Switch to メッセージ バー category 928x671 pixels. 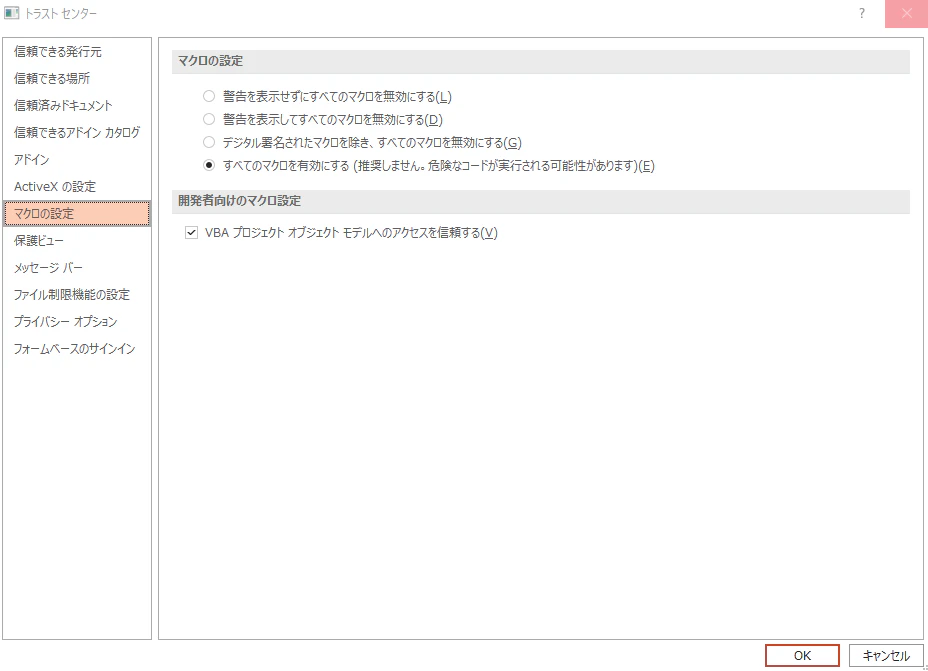coord(77,267)
